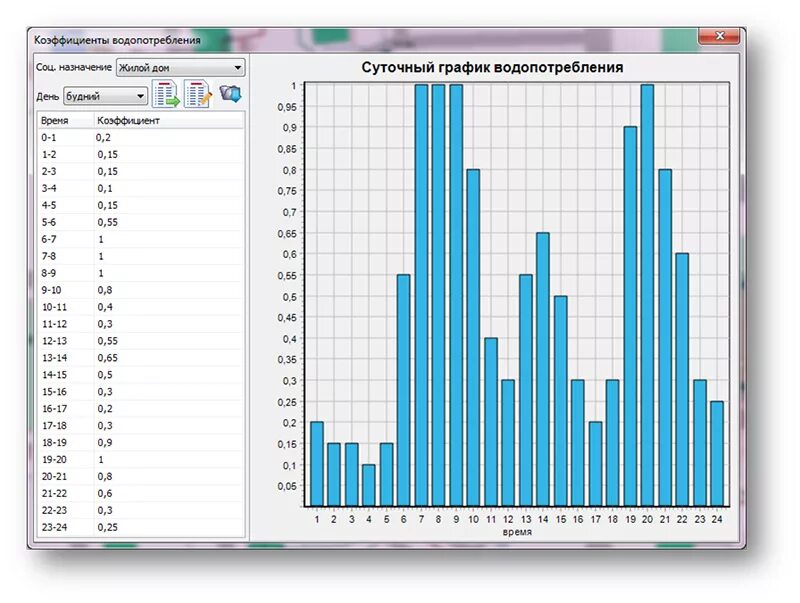Click coefficient 0,9 in the 18-19 row

[105, 442]
